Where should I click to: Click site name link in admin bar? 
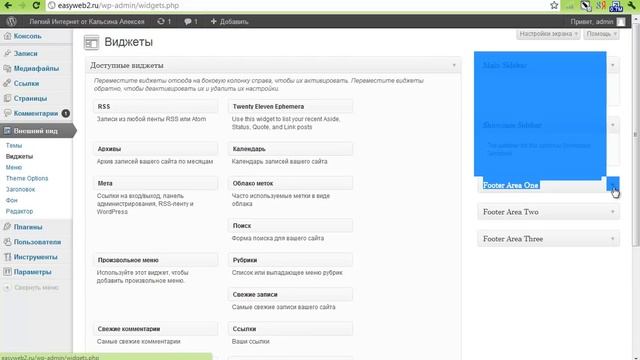click(x=87, y=22)
